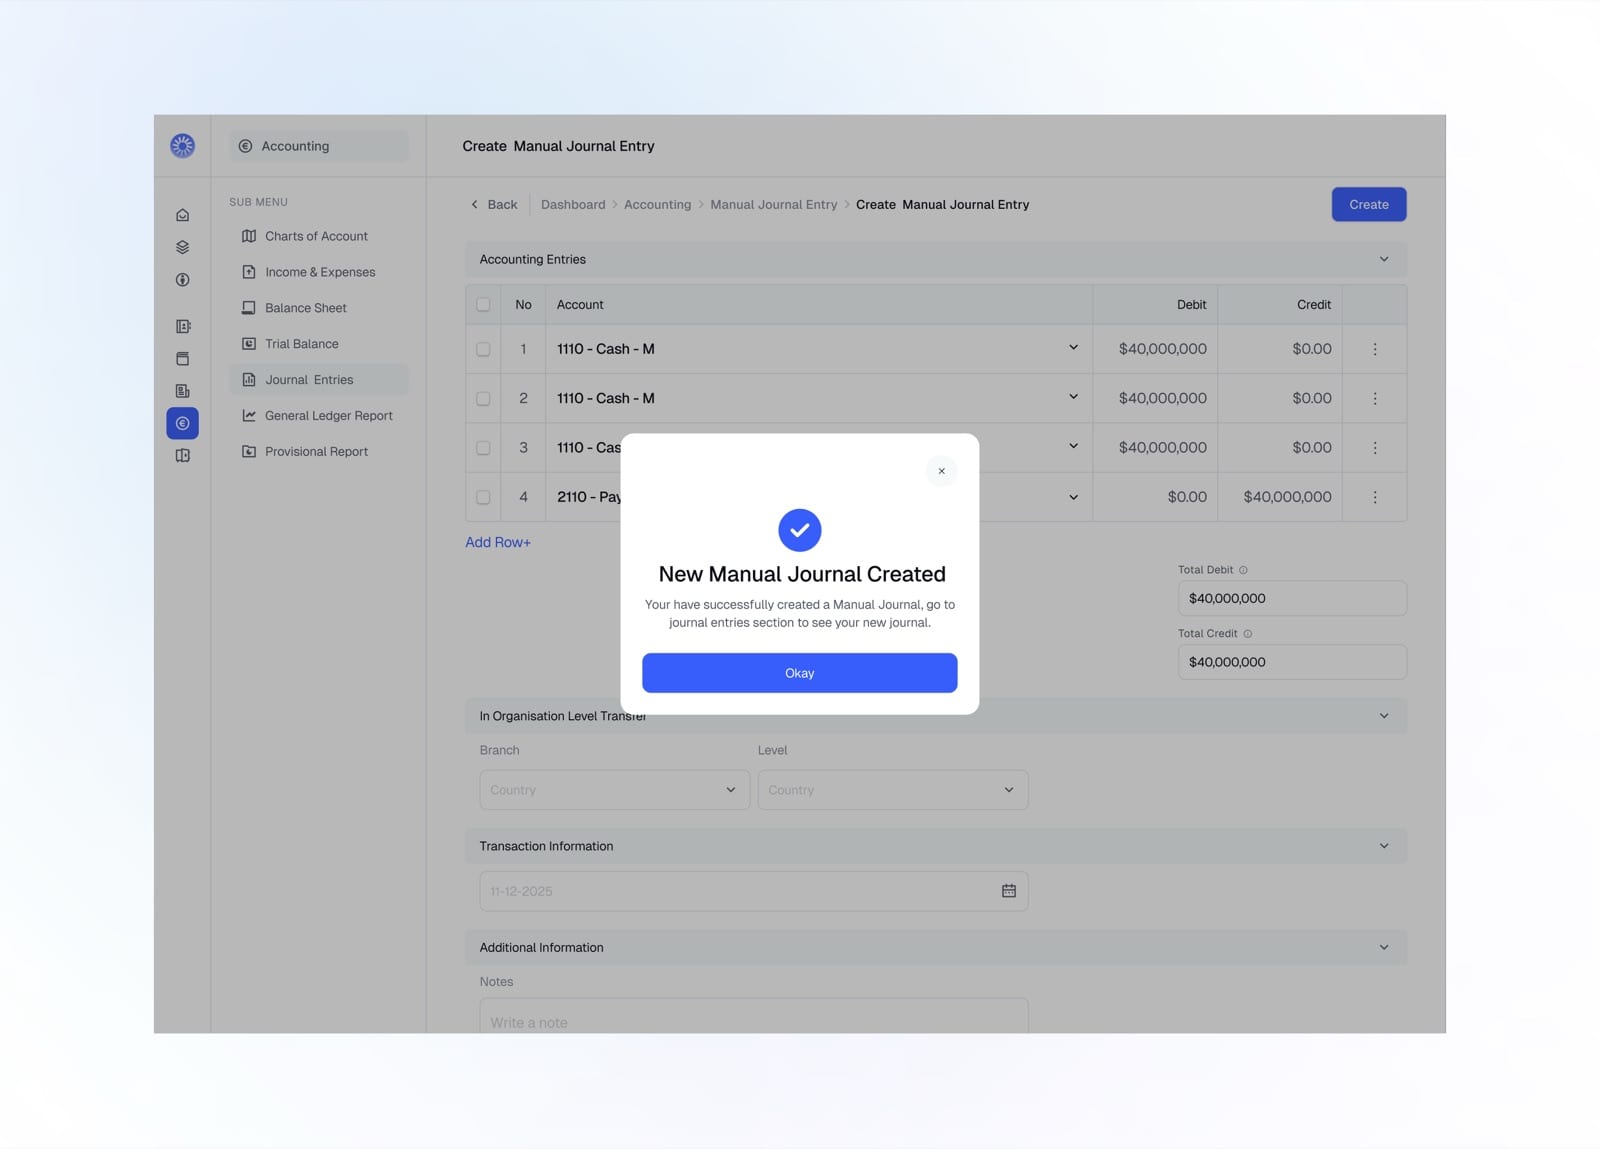
Task: Open row 4 three-dot options menu
Action: (1375, 497)
